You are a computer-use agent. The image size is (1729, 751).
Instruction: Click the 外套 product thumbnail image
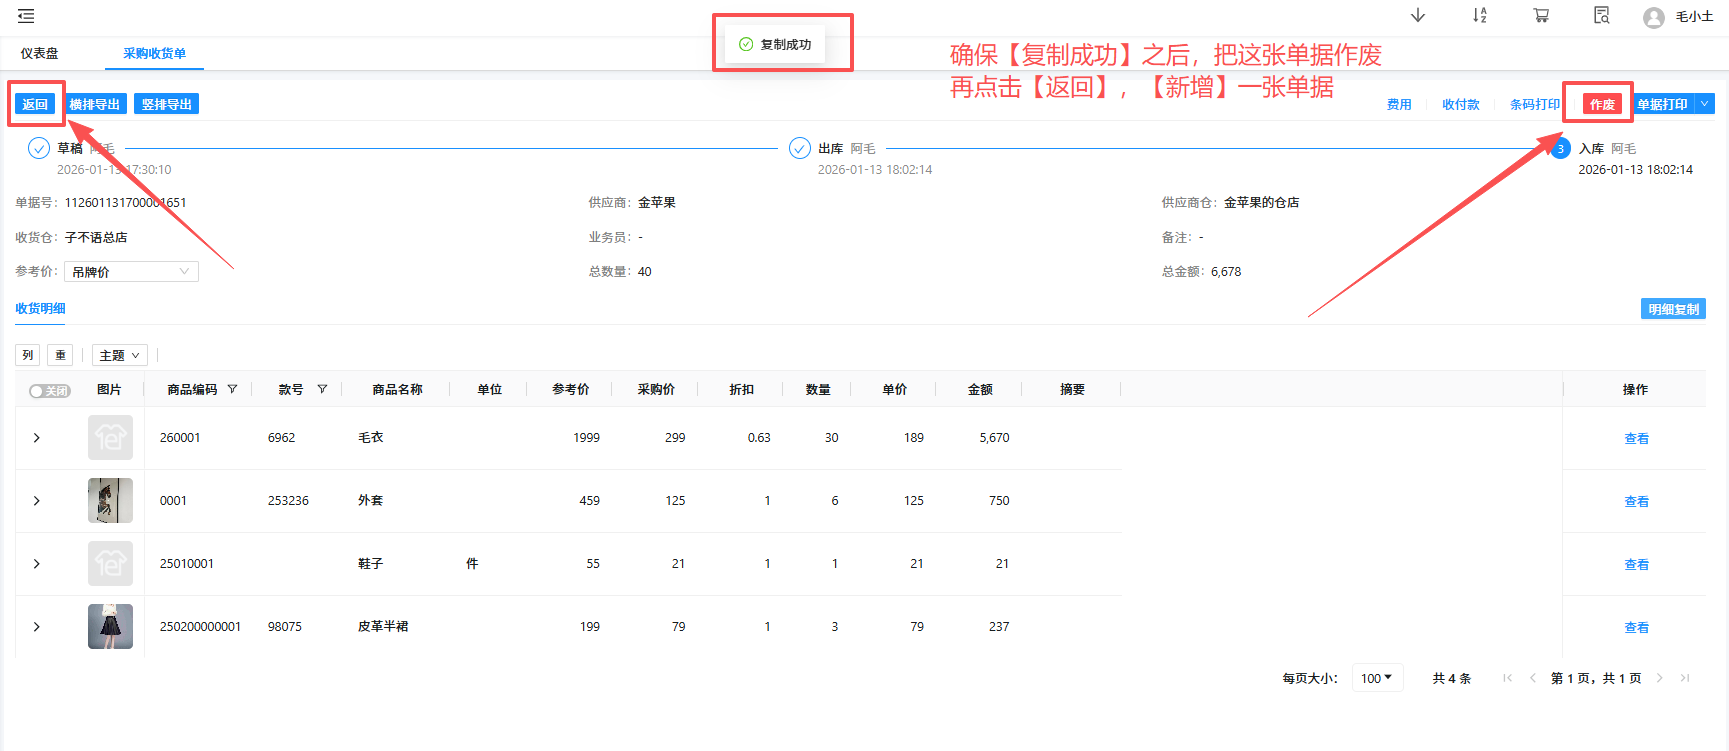110,501
